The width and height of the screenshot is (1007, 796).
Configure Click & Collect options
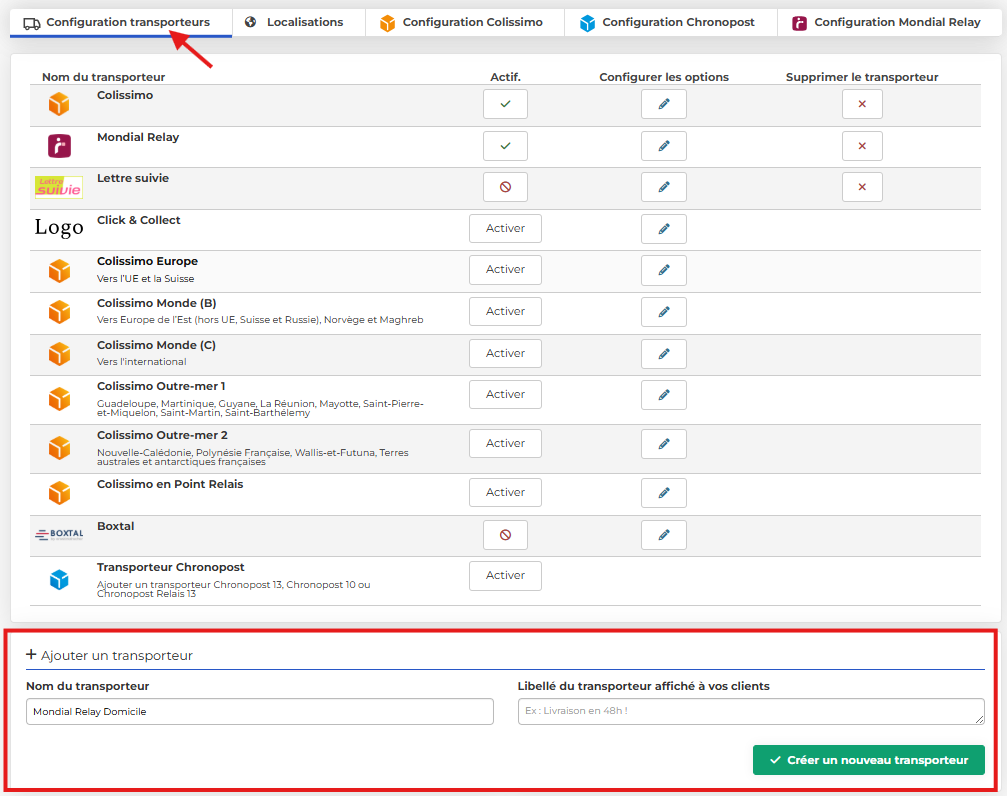[x=663, y=229]
